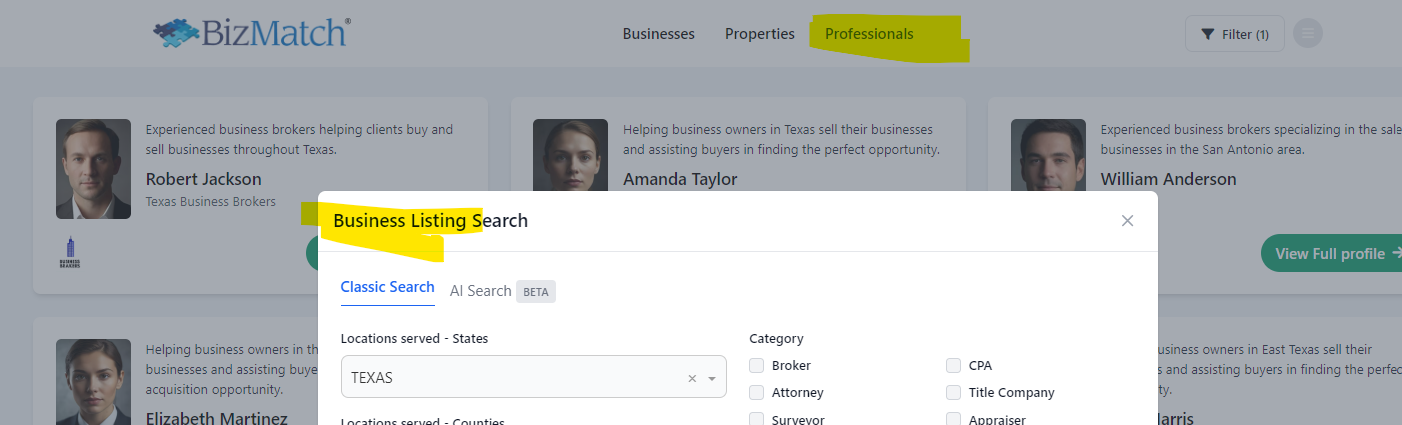This screenshot has height=425, width=1402.
Task: Go to the Businesses menu item
Action: click(x=658, y=34)
